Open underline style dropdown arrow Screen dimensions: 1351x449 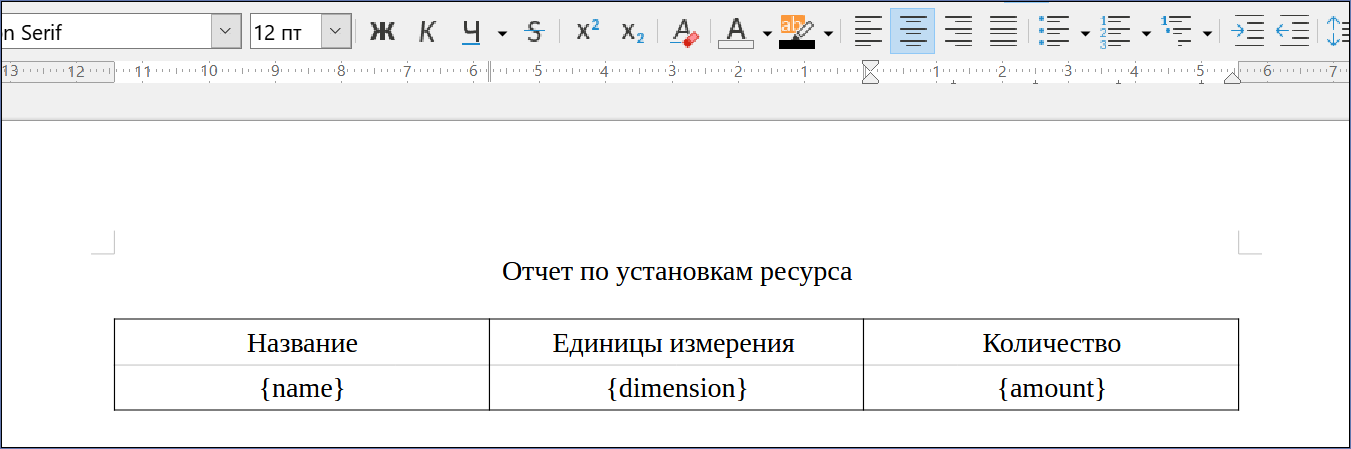[502, 33]
